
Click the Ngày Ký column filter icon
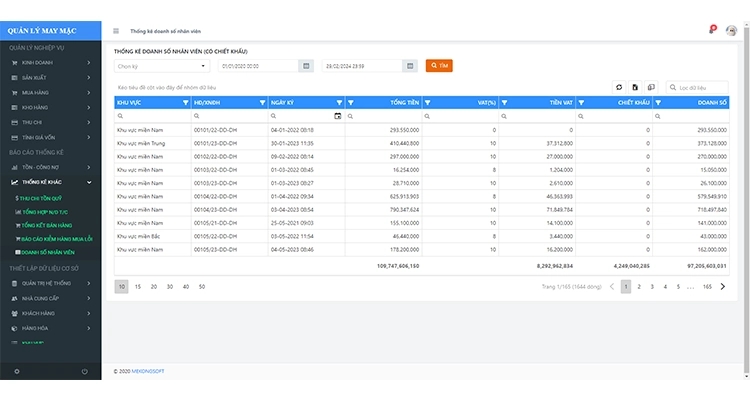click(339, 102)
